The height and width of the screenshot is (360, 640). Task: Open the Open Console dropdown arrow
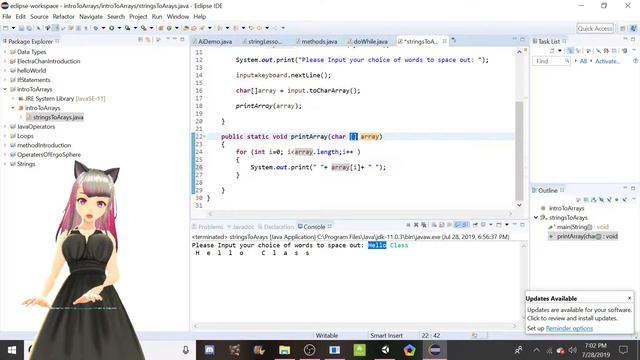click(507, 225)
